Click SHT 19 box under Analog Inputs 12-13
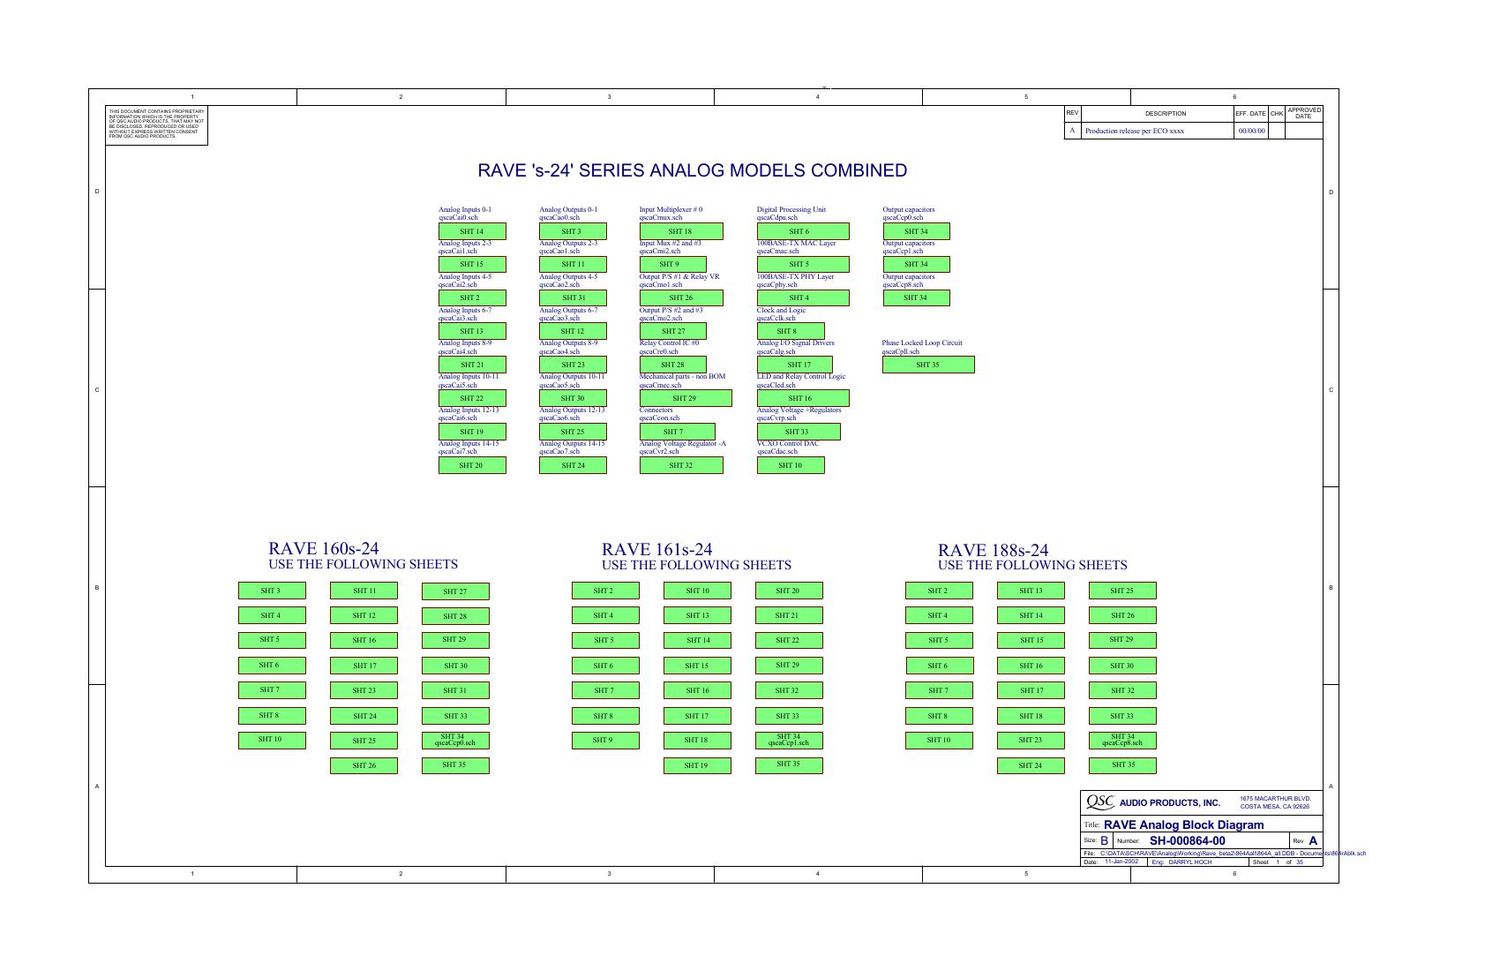This screenshot has height=971, width=1500. [472, 432]
